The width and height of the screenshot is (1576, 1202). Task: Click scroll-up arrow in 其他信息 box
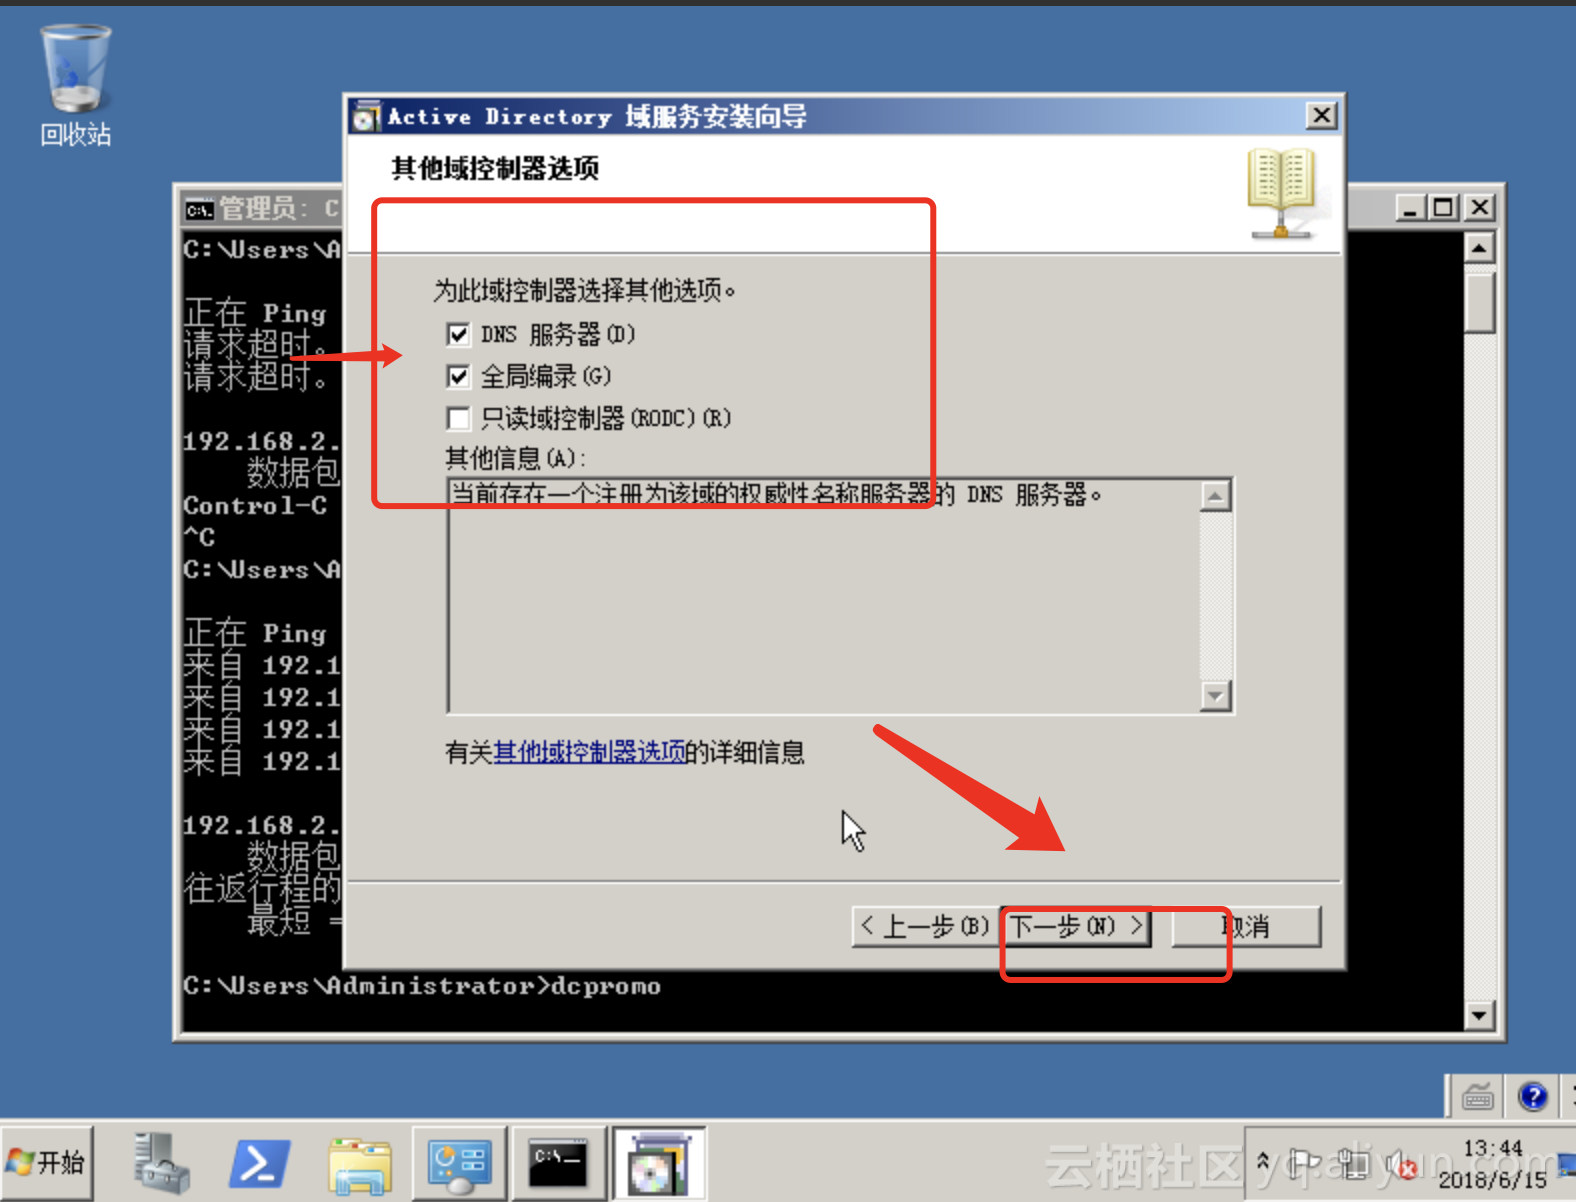click(1215, 496)
